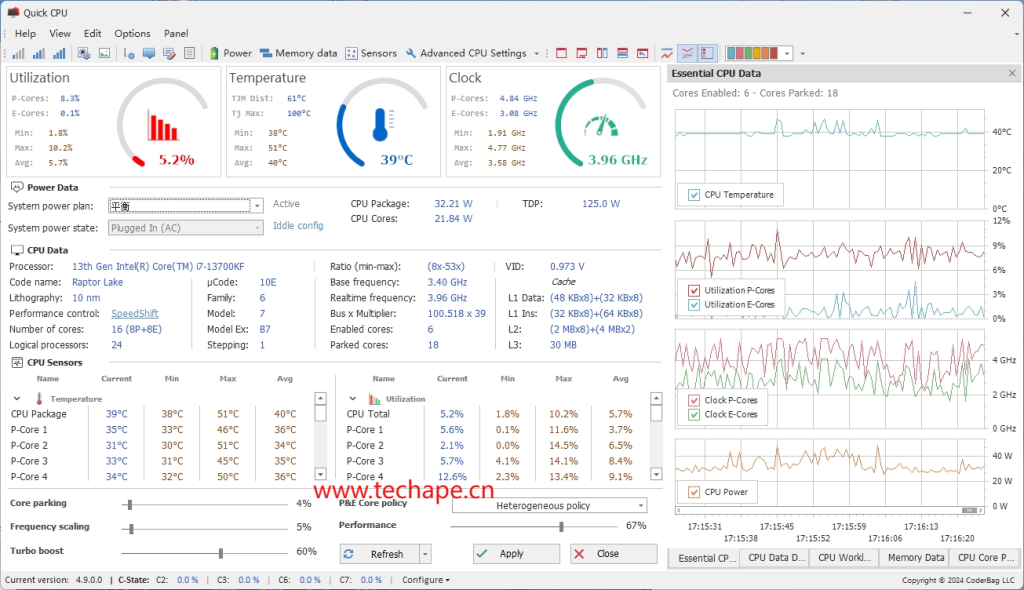Viewport: 1024px width, 590px height.
Task: Open the Help menu
Action: 25,33
